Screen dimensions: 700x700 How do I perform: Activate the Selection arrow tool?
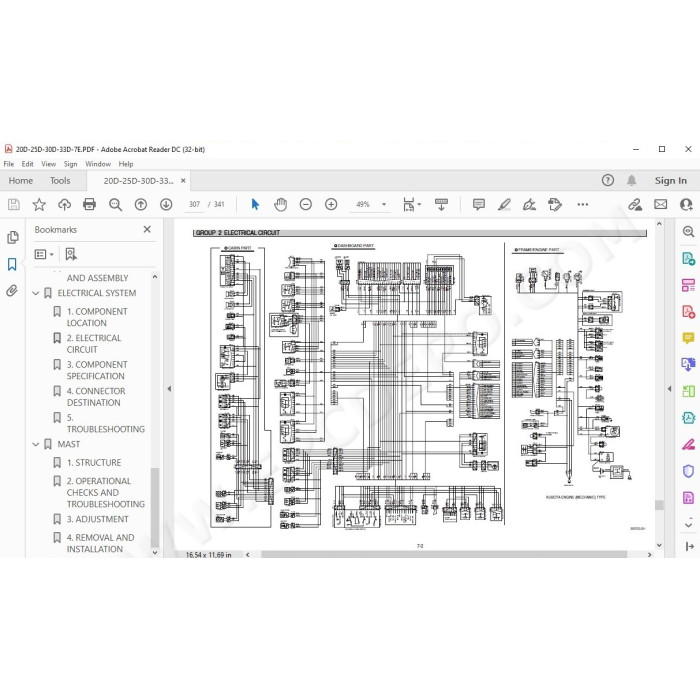click(x=255, y=204)
